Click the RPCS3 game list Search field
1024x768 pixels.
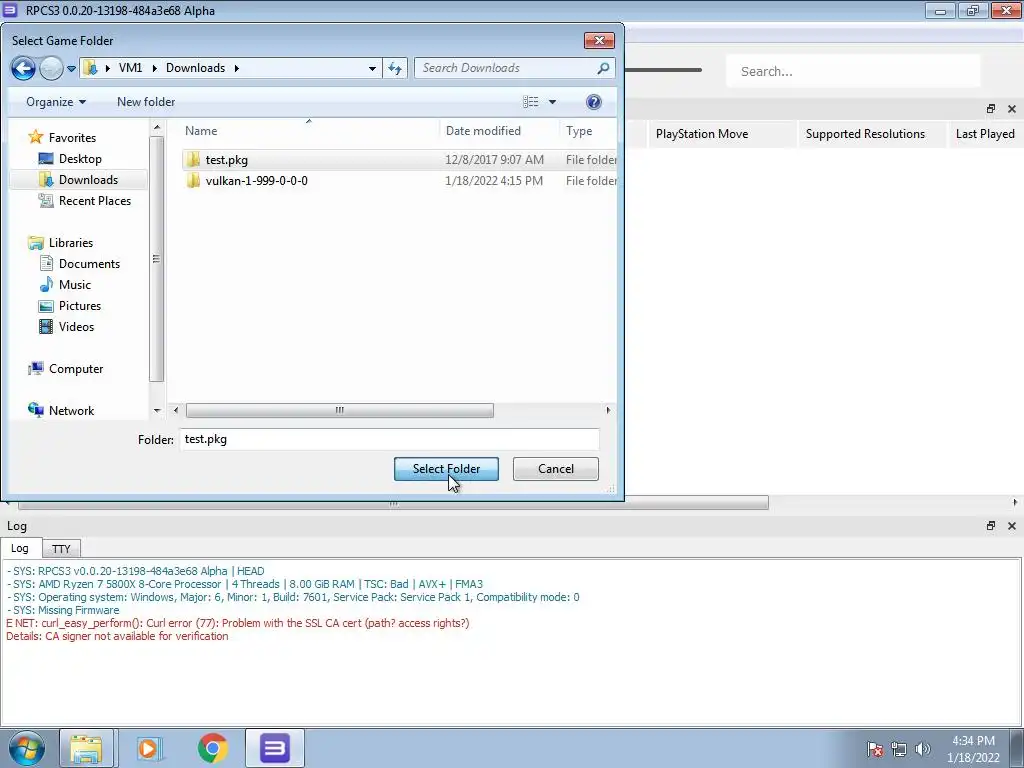point(853,71)
